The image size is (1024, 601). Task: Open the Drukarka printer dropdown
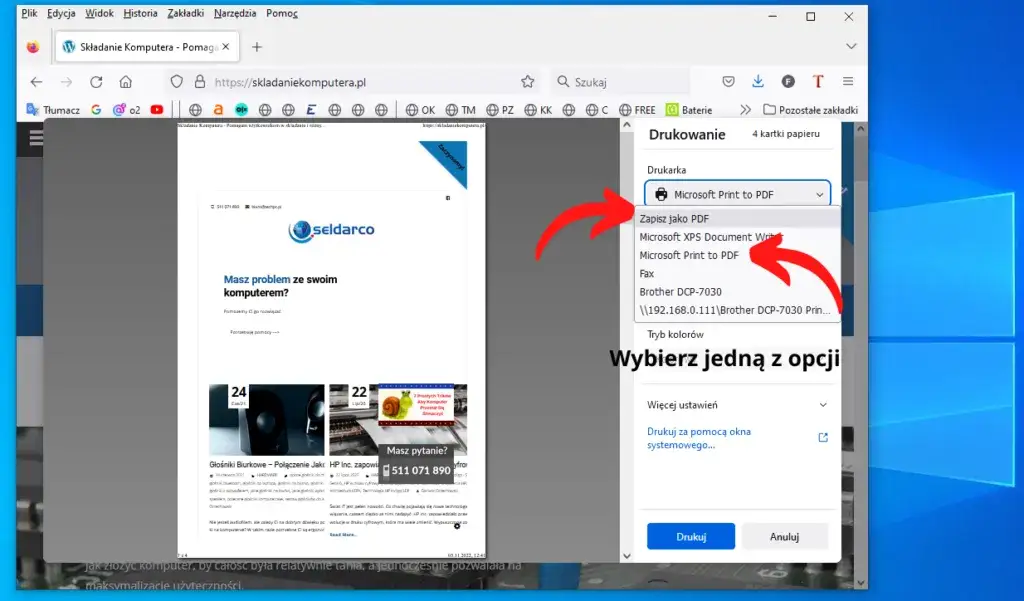click(737, 193)
